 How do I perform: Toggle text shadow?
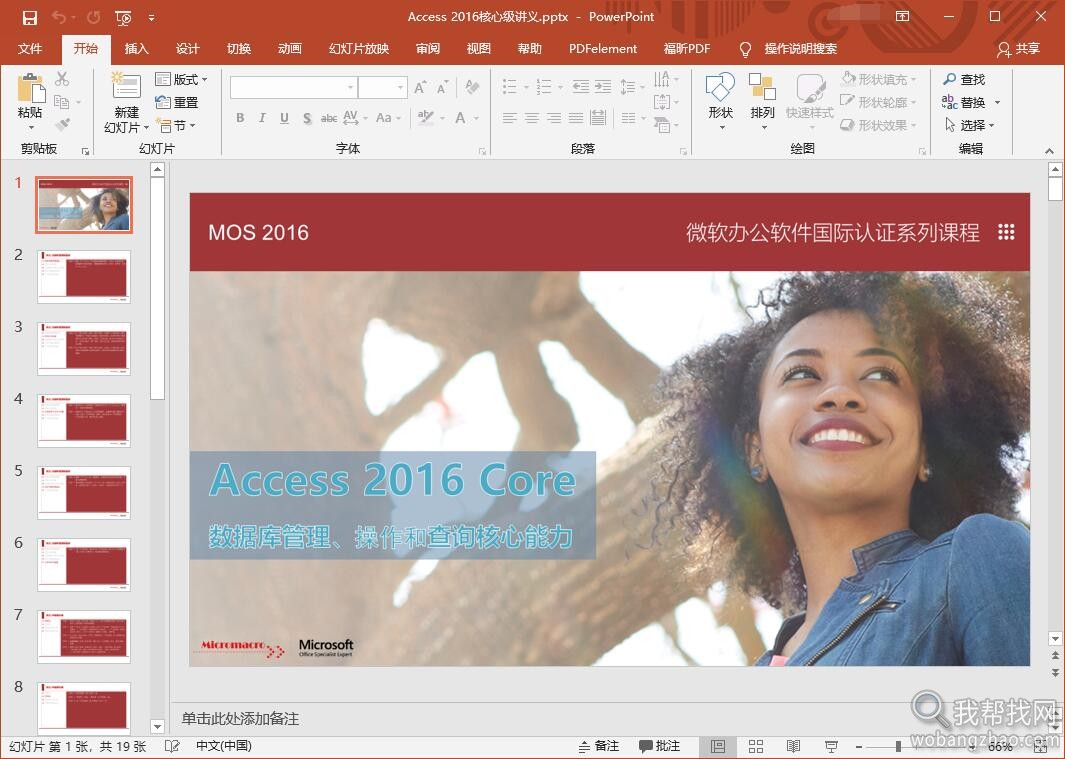pyautogui.click(x=307, y=118)
